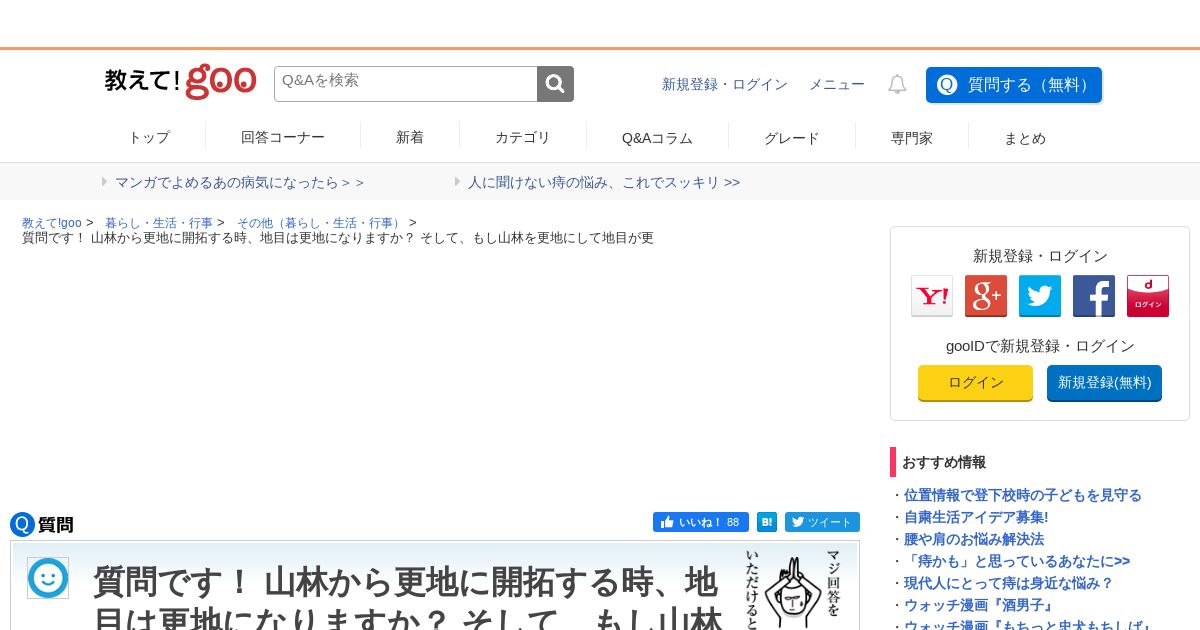
Task: Click その他(暮らし・生活・行事) breadcrumb
Action: tap(320, 223)
